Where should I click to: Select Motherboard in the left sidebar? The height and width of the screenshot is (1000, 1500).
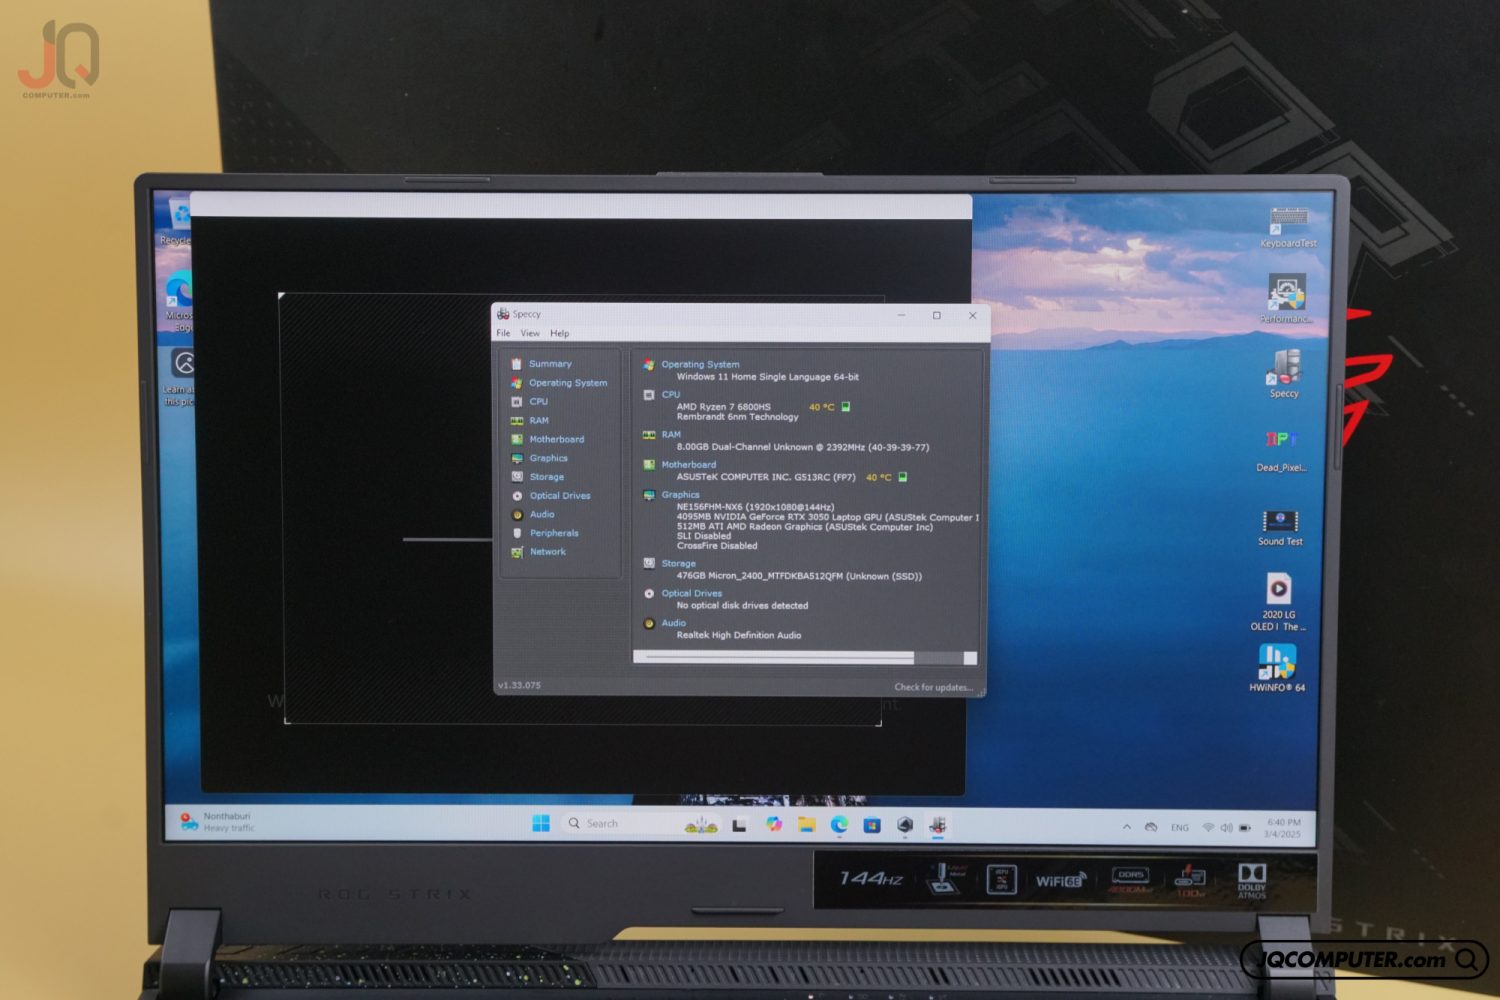point(547,439)
